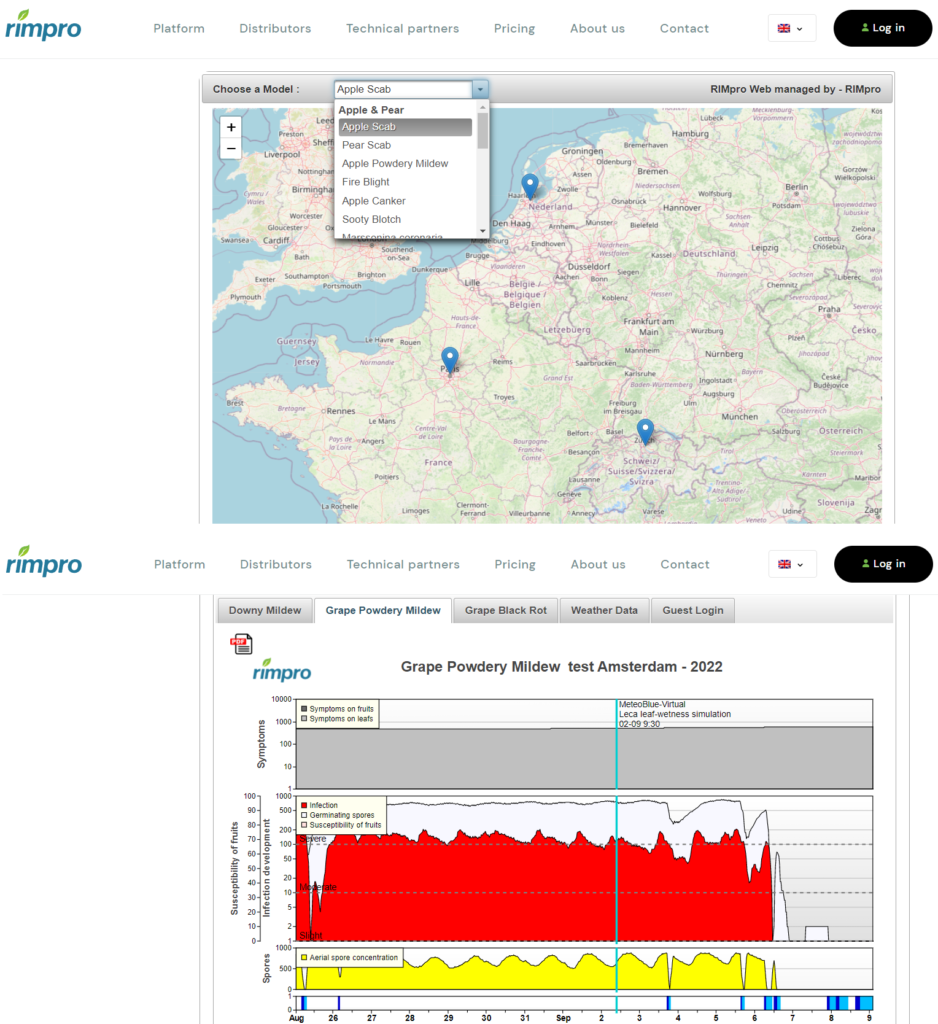Click the map zoom out minus button

pos(231,149)
